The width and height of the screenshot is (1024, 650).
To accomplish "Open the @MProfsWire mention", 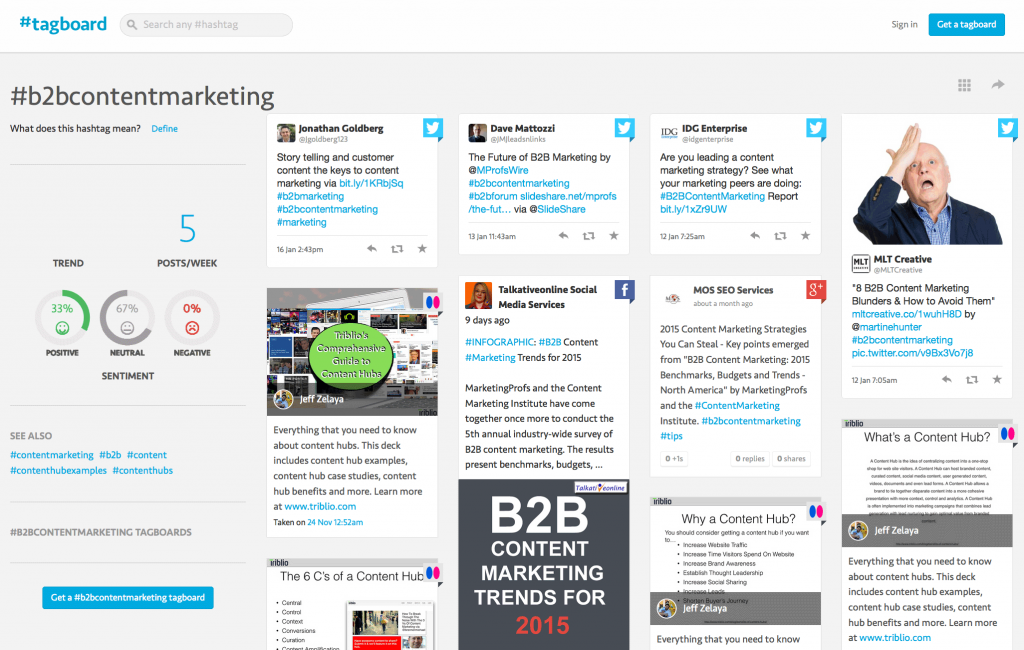I will (498, 171).
